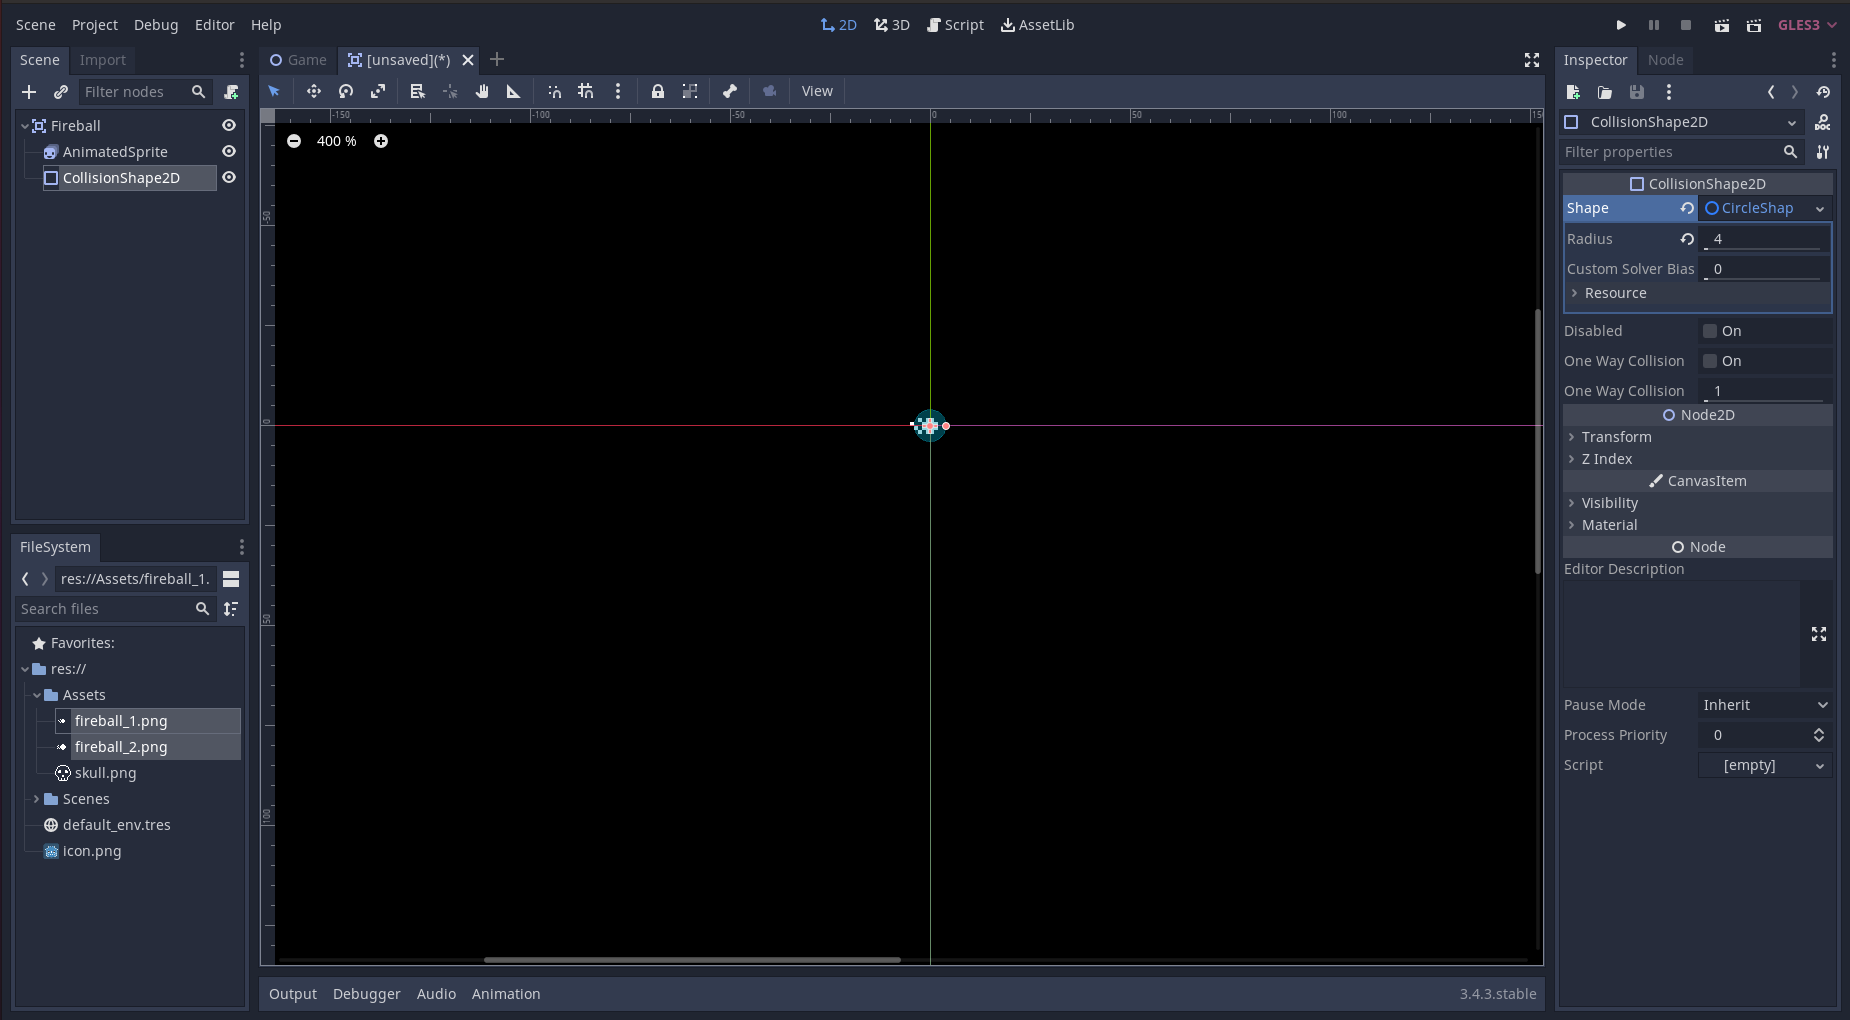
Task: Open the Pause Mode dropdown
Action: click(1765, 705)
